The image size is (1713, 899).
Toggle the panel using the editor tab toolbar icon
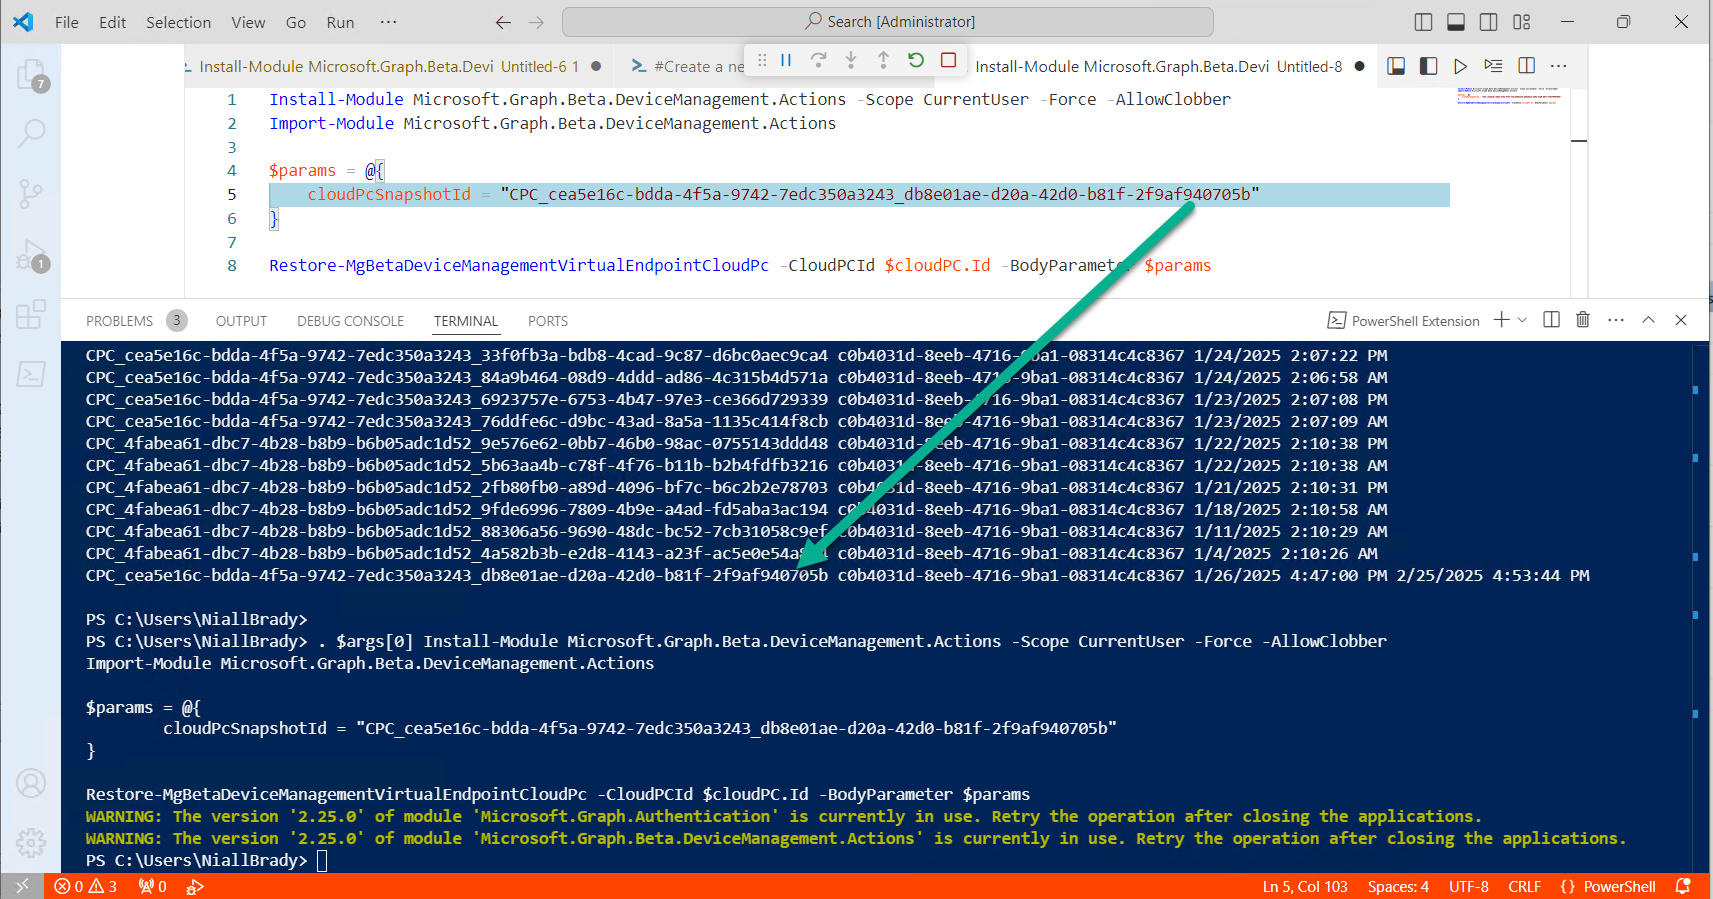click(x=1396, y=66)
